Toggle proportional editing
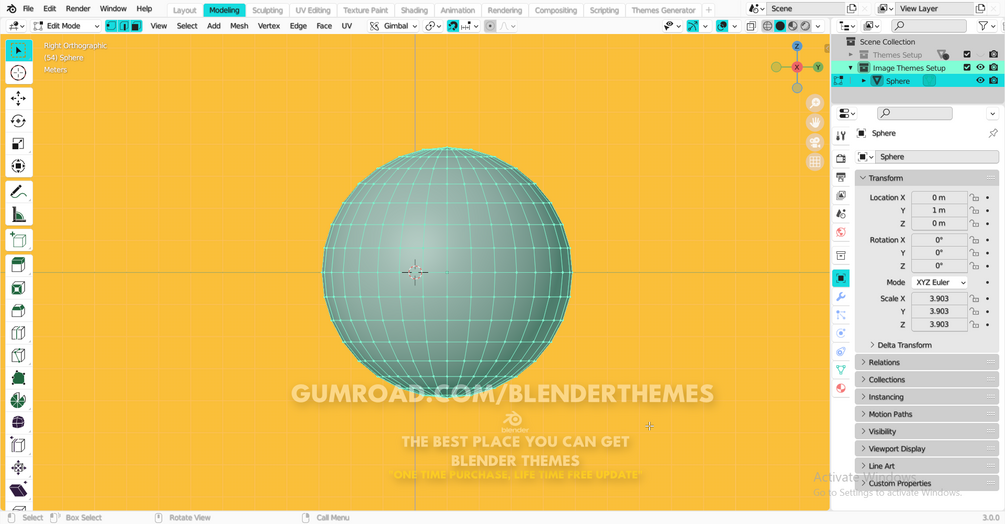Viewport: 1005px width, 524px height. point(490,26)
